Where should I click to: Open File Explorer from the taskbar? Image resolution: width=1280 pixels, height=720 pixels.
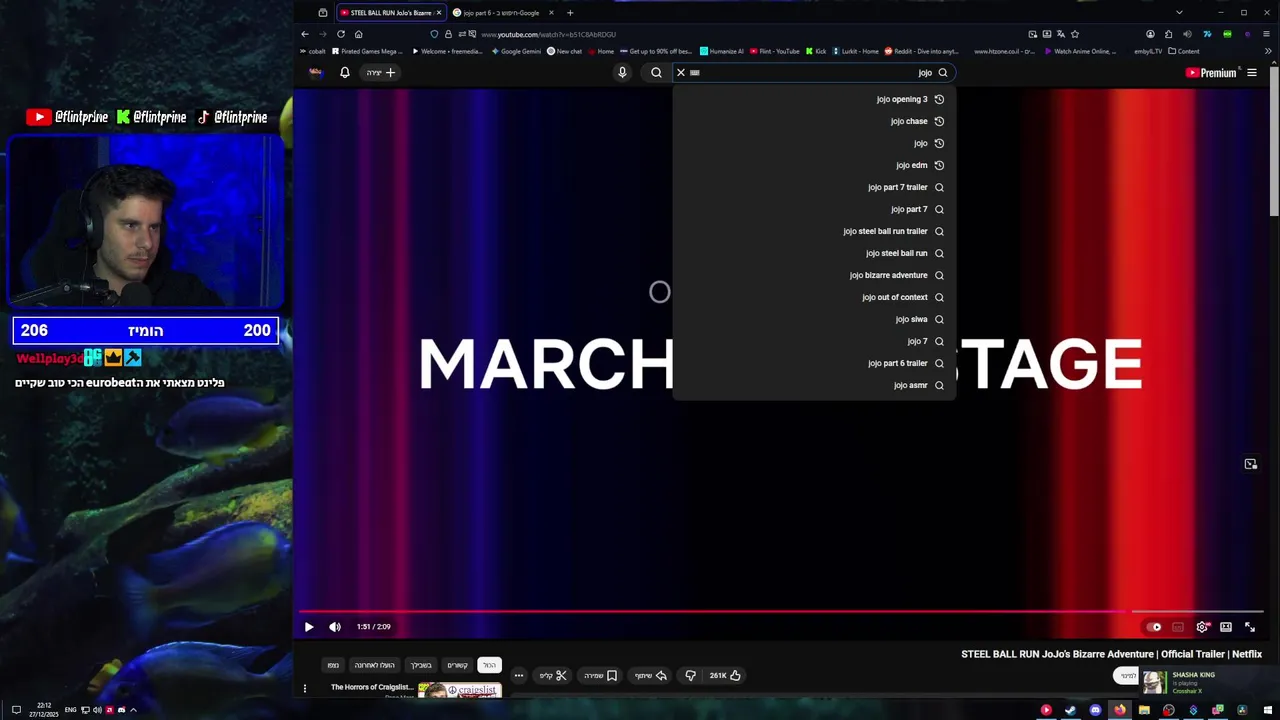pyautogui.click(x=1144, y=710)
